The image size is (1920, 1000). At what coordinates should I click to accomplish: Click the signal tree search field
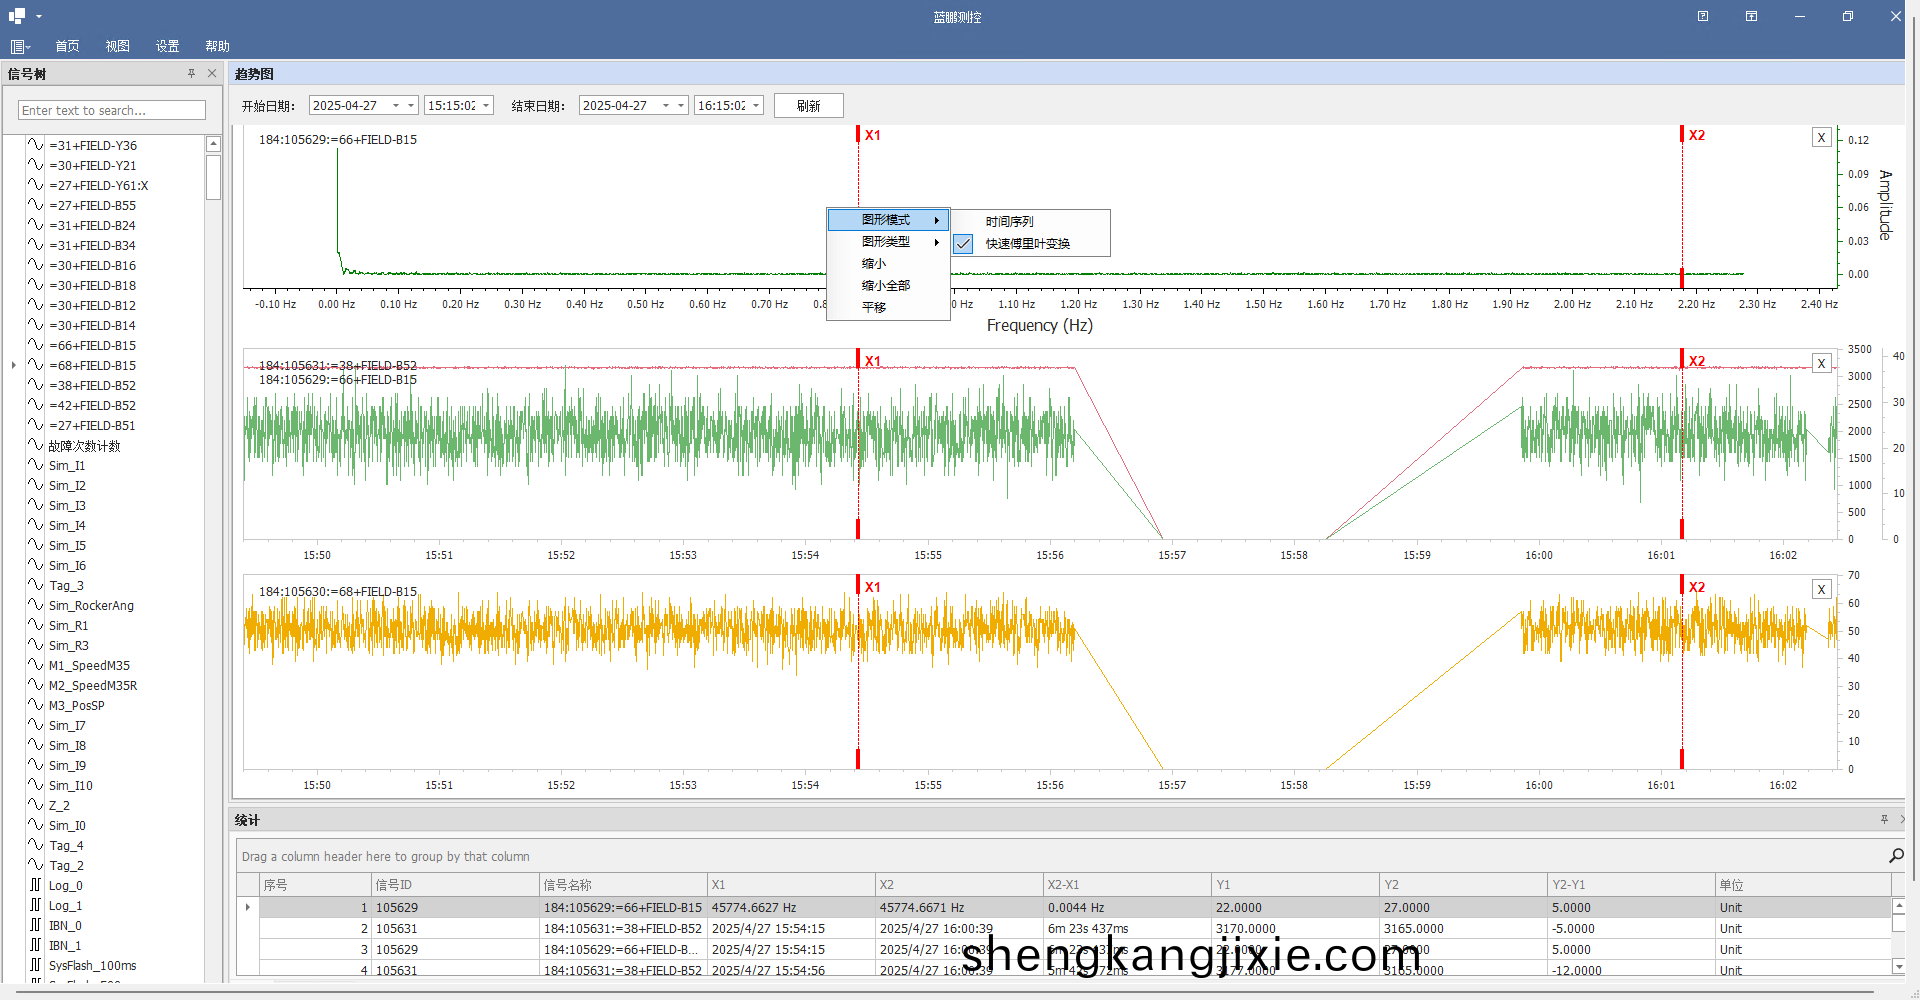112,110
